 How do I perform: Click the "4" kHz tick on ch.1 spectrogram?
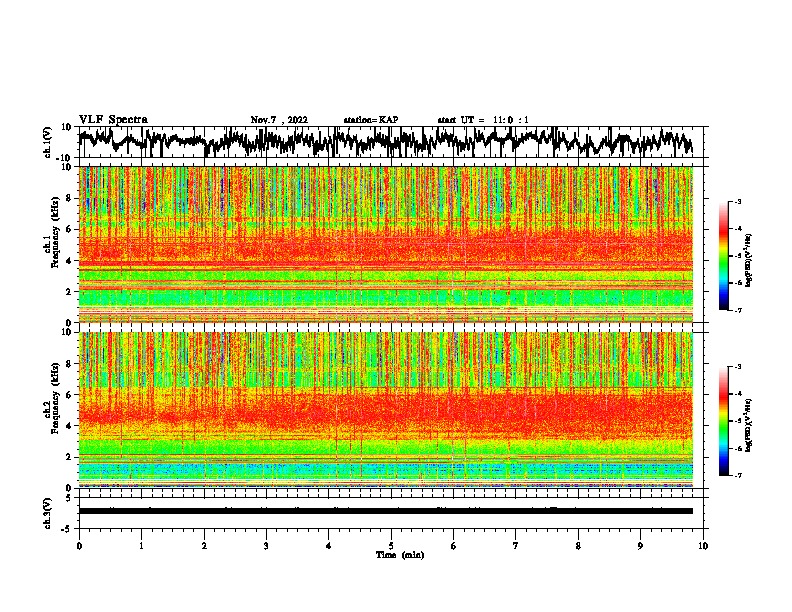click(69, 261)
